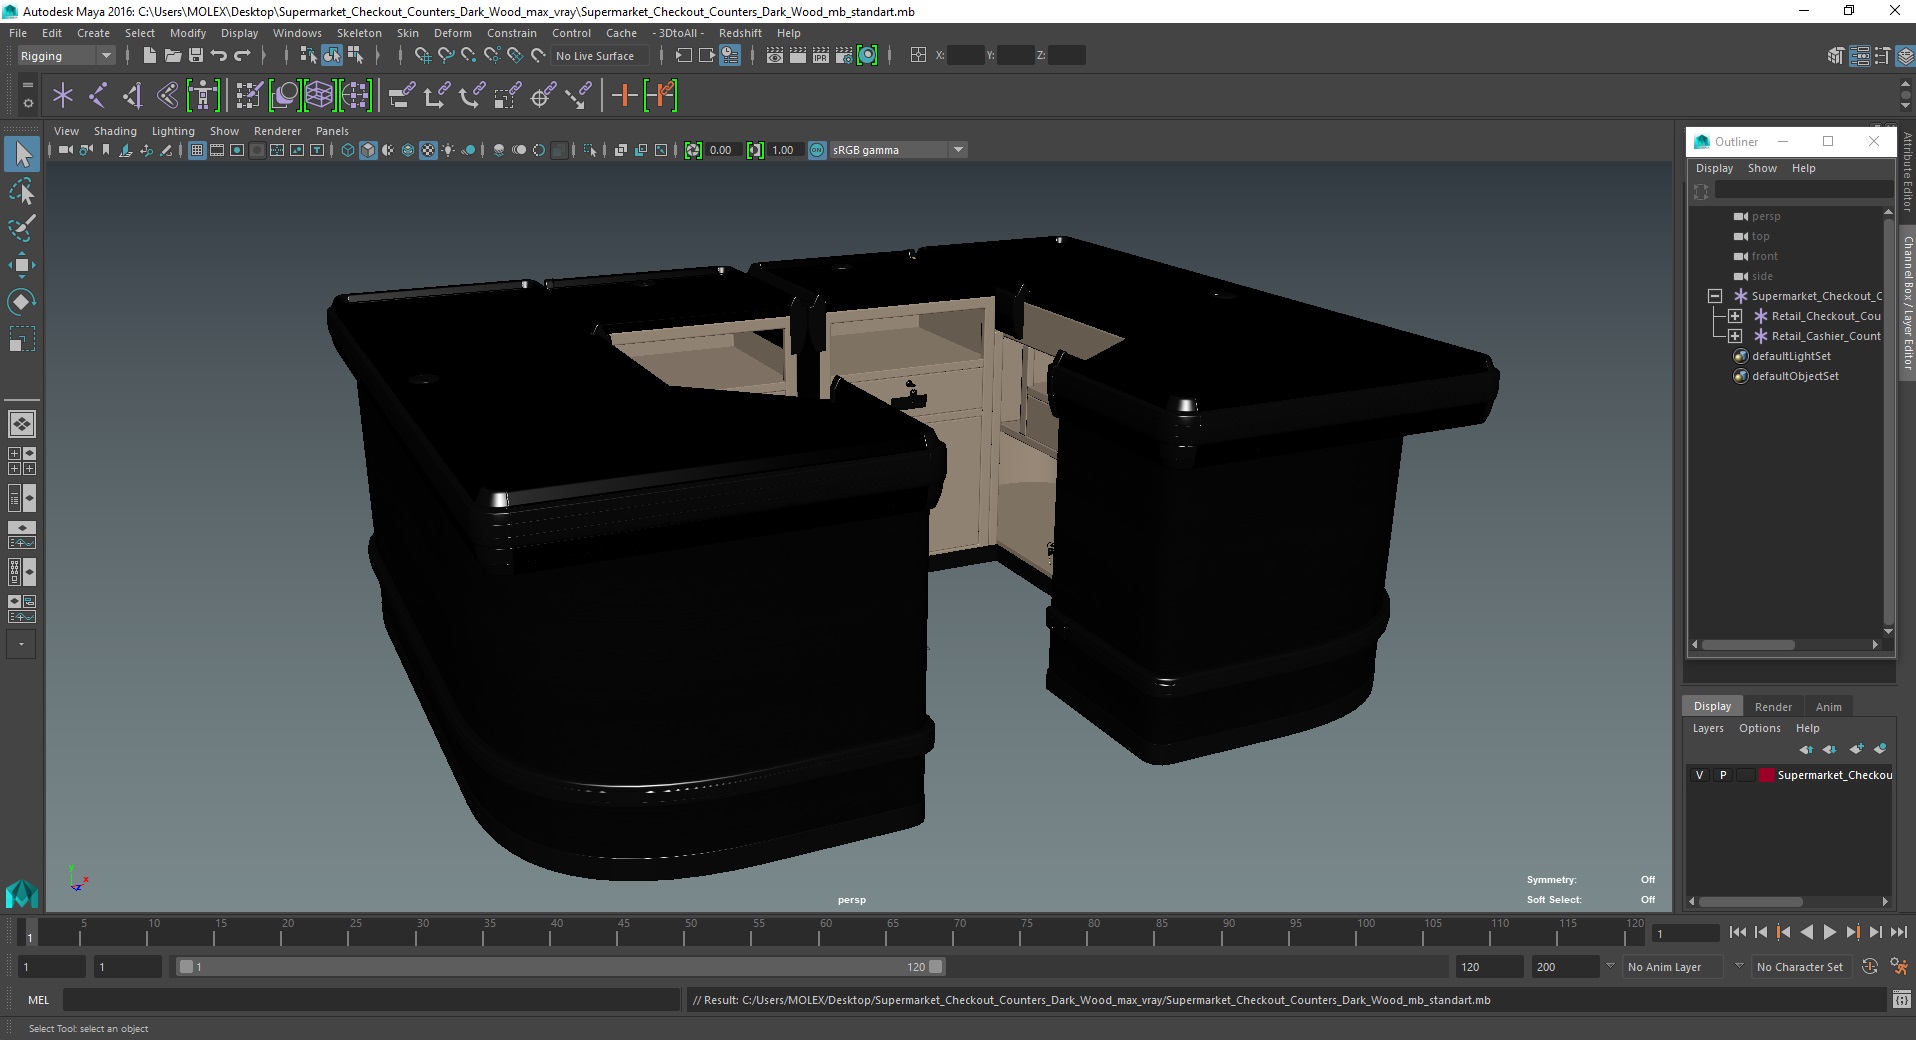Image resolution: width=1916 pixels, height=1040 pixels.
Task: Click the Snap to Grids magnet icon
Action: [423, 56]
